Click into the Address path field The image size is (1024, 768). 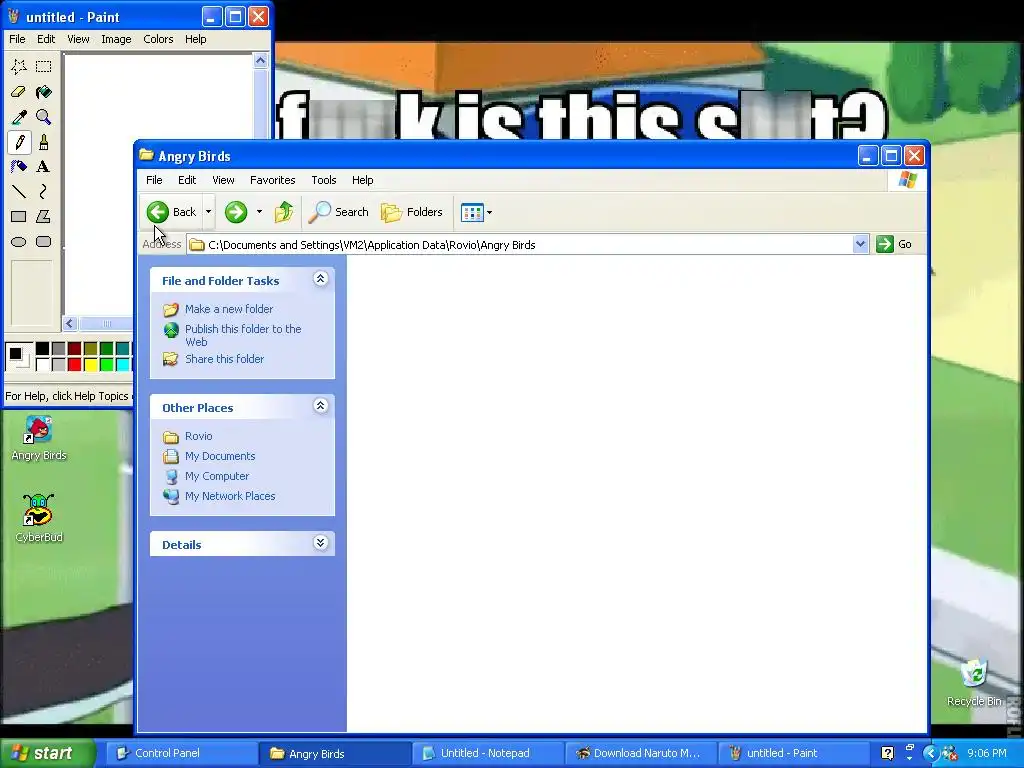click(x=520, y=244)
